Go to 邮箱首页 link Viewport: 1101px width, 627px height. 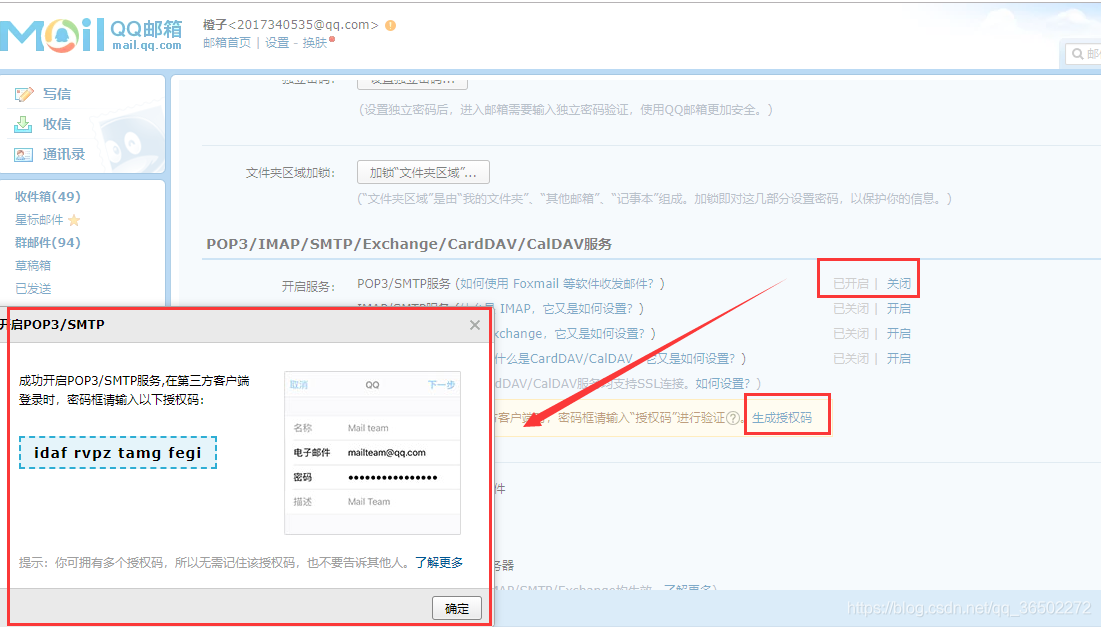point(227,43)
